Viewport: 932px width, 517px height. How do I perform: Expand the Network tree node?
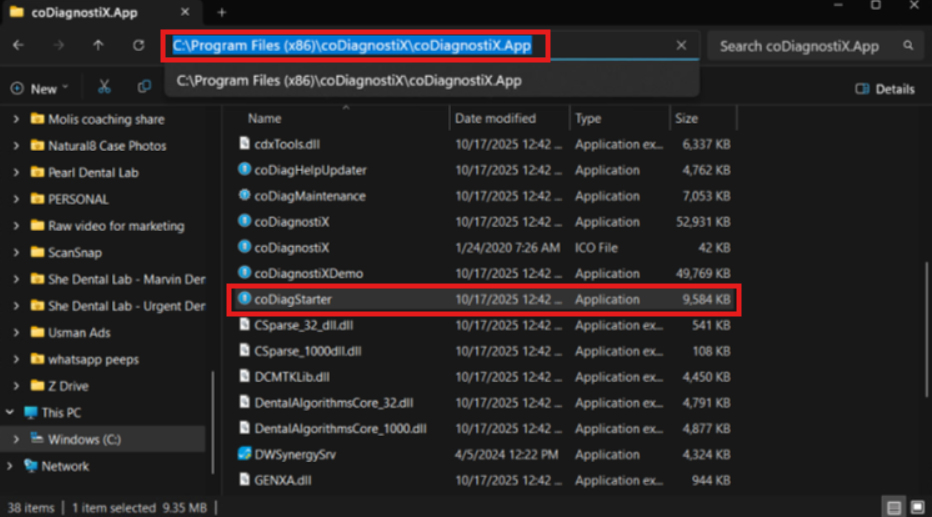tap(9, 466)
